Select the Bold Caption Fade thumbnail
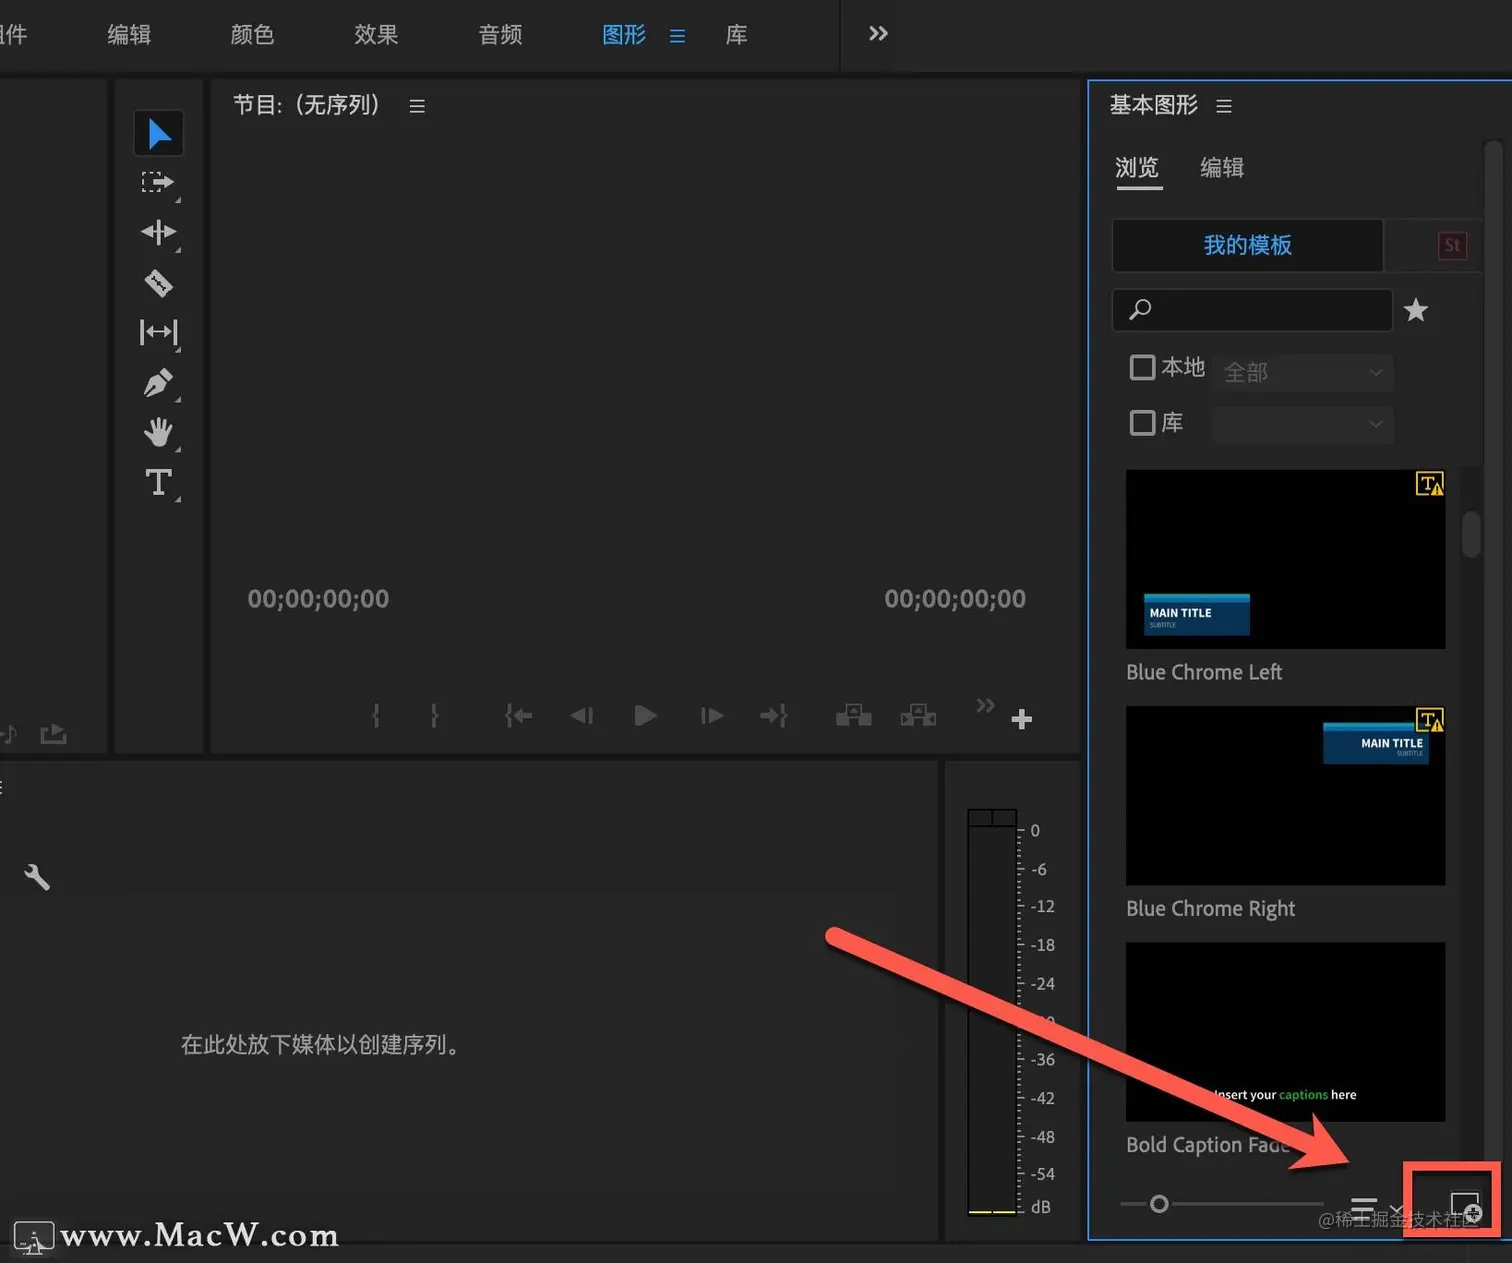 (x=1285, y=1031)
